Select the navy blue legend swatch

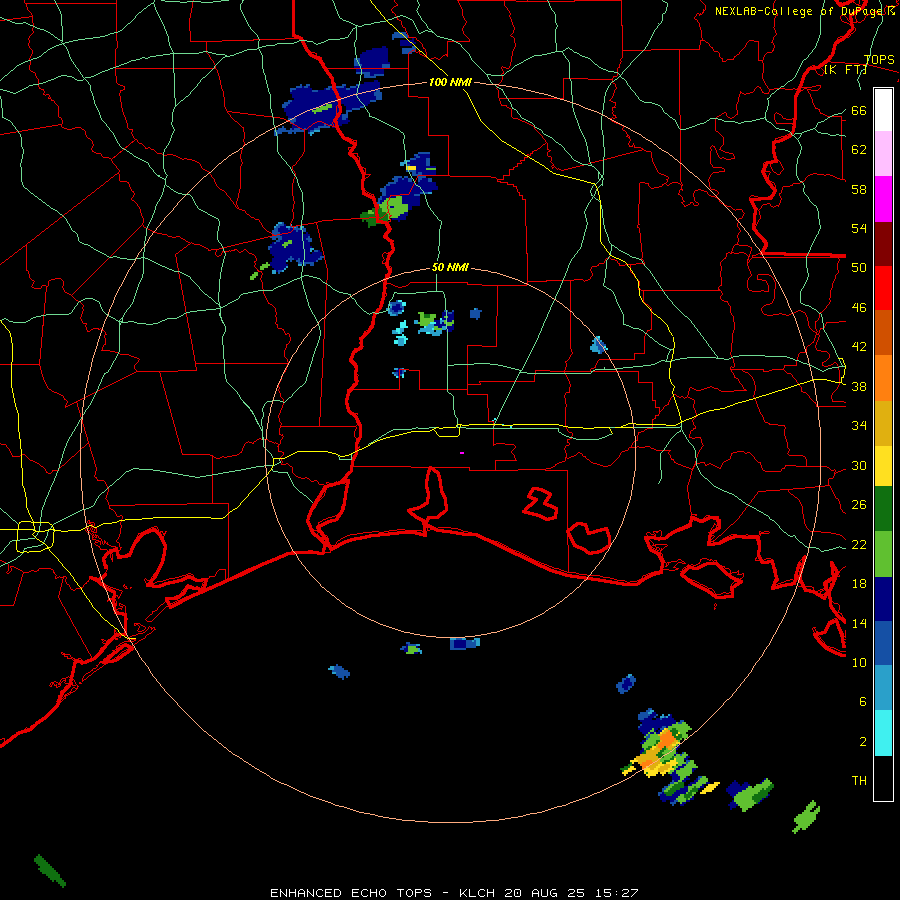[883, 599]
